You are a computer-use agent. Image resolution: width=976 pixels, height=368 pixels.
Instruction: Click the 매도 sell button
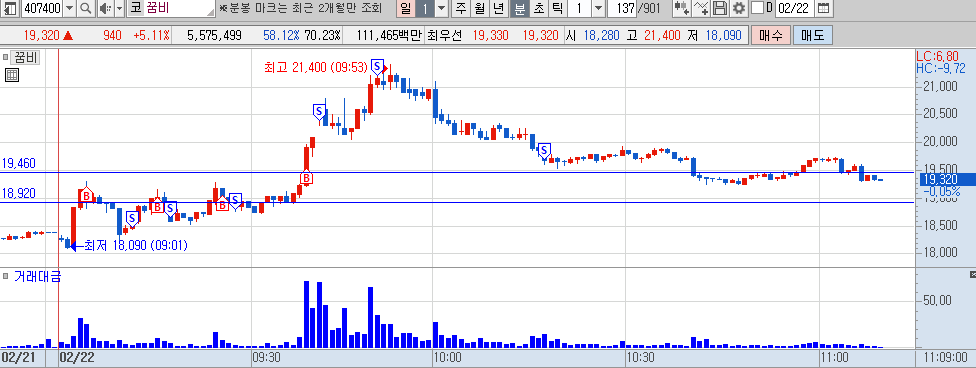(812, 35)
